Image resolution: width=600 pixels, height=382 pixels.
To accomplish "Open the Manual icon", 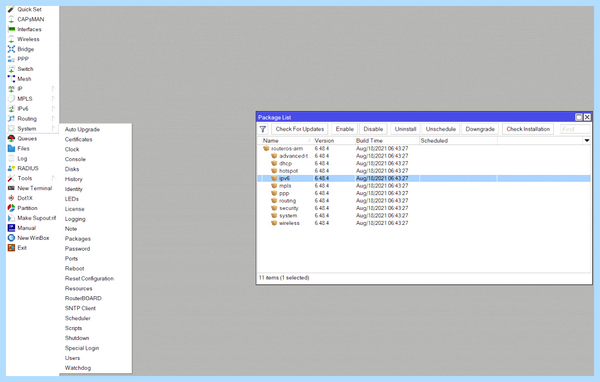I will (11, 228).
